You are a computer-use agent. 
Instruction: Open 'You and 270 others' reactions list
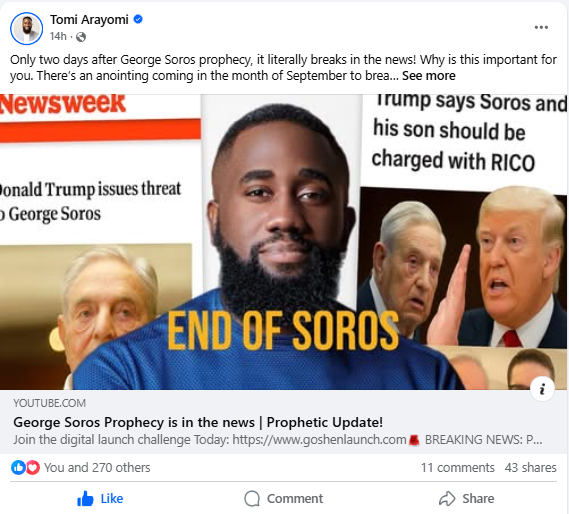point(97,468)
